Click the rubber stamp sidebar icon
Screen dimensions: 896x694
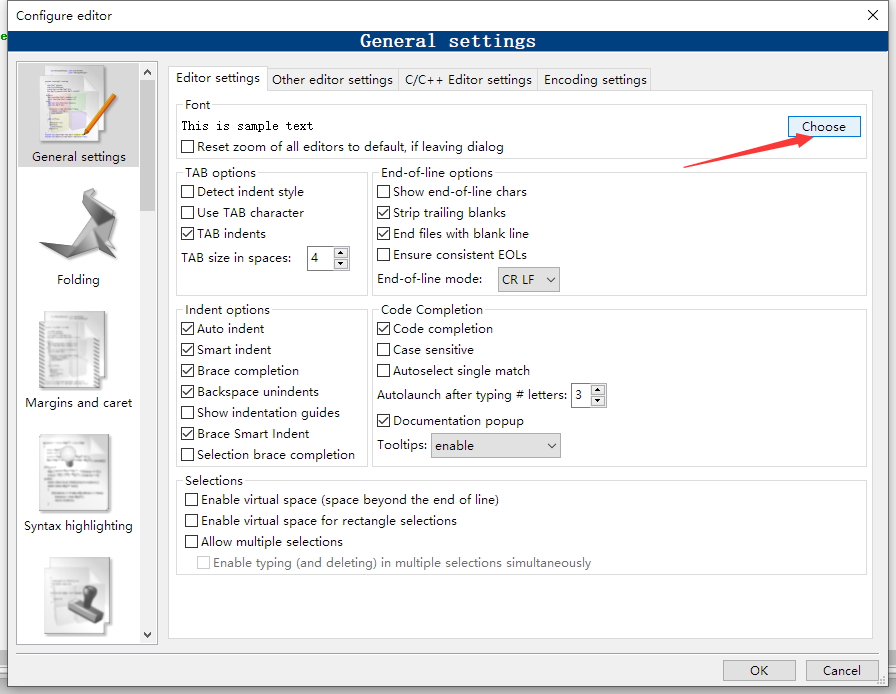coord(77,596)
